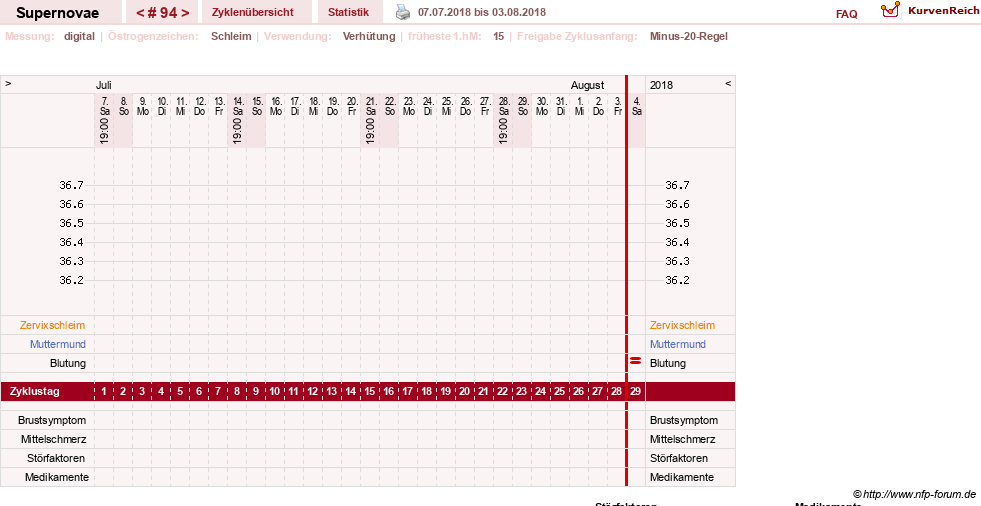Click the left chart arrow beside Juli
Image resolution: width=981 pixels, height=506 pixels.
[8, 83]
